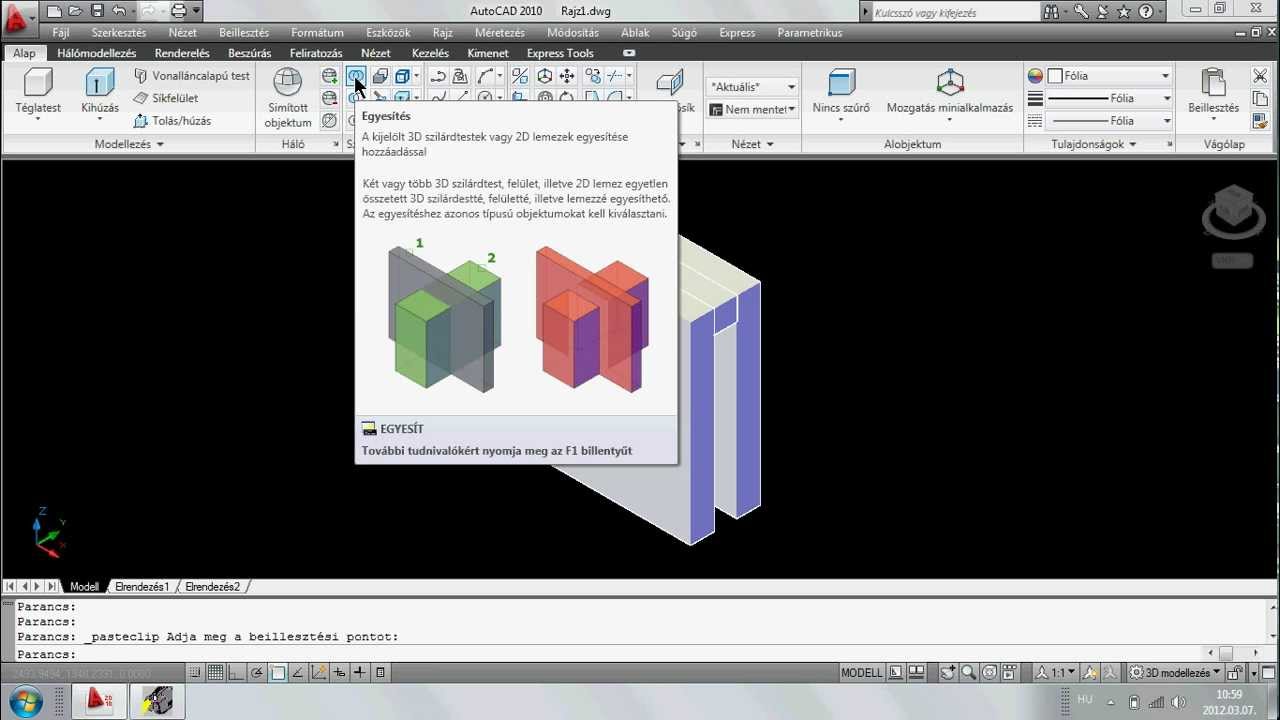1280x720 pixels.
Task: Click the Simított objektum mesh tool
Action: pos(288,98)
